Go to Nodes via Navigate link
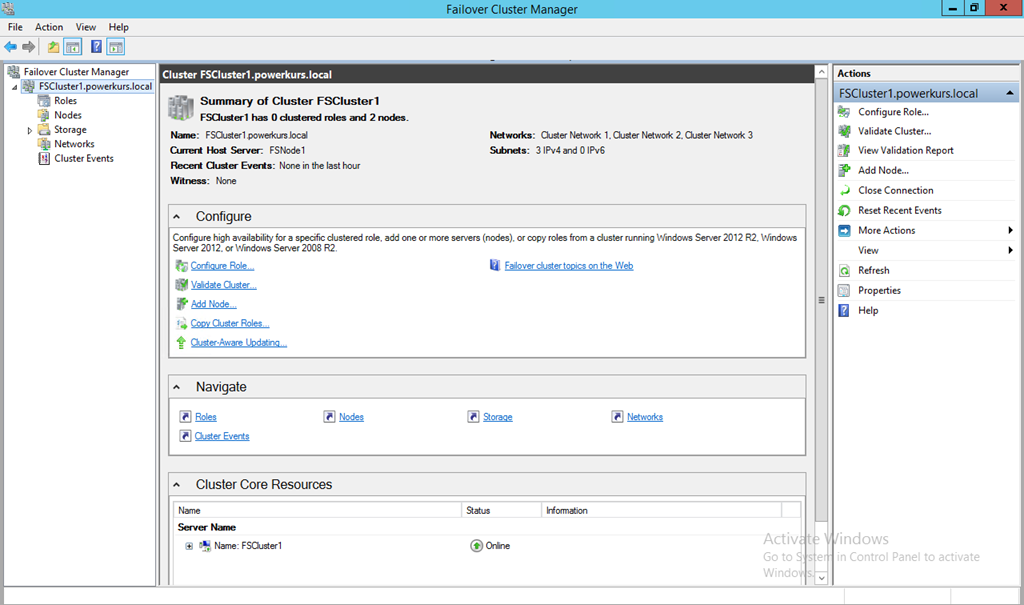Viewport: 1024px width, 605px height. pyautogui.click(x=351, y=417)
